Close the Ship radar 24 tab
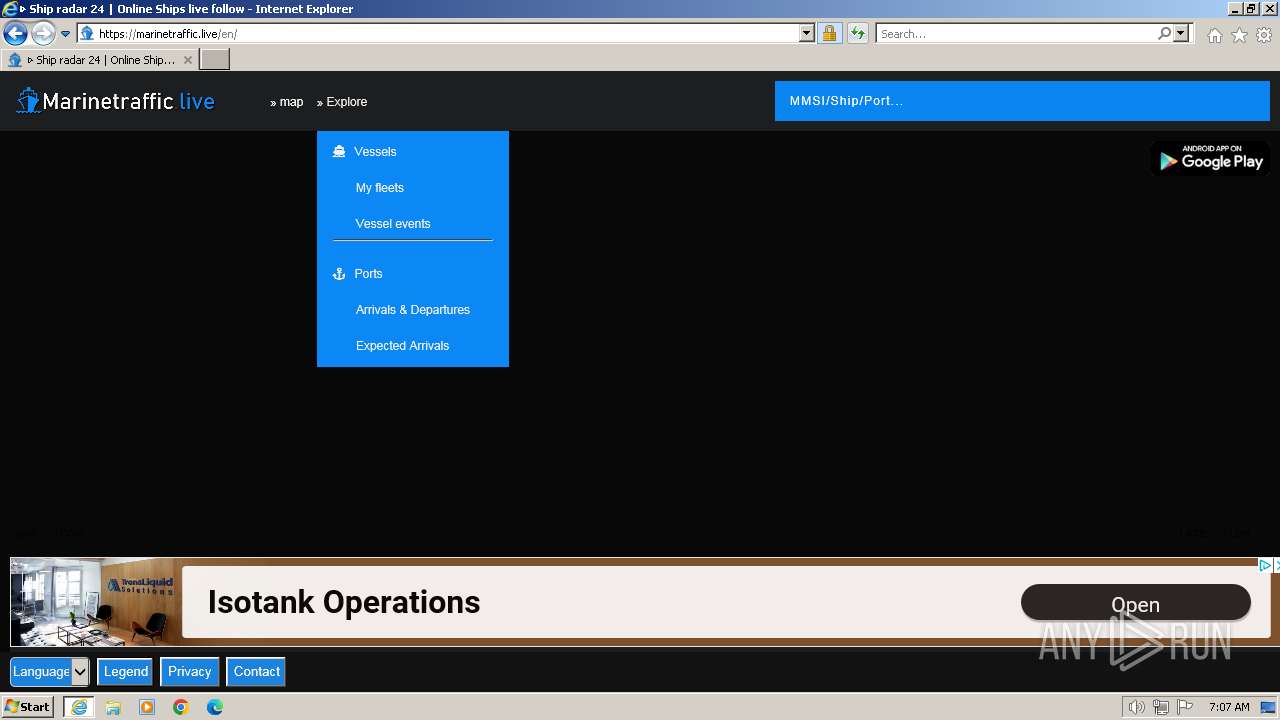Screen dimensions: 1280x720 click(187, 60)
